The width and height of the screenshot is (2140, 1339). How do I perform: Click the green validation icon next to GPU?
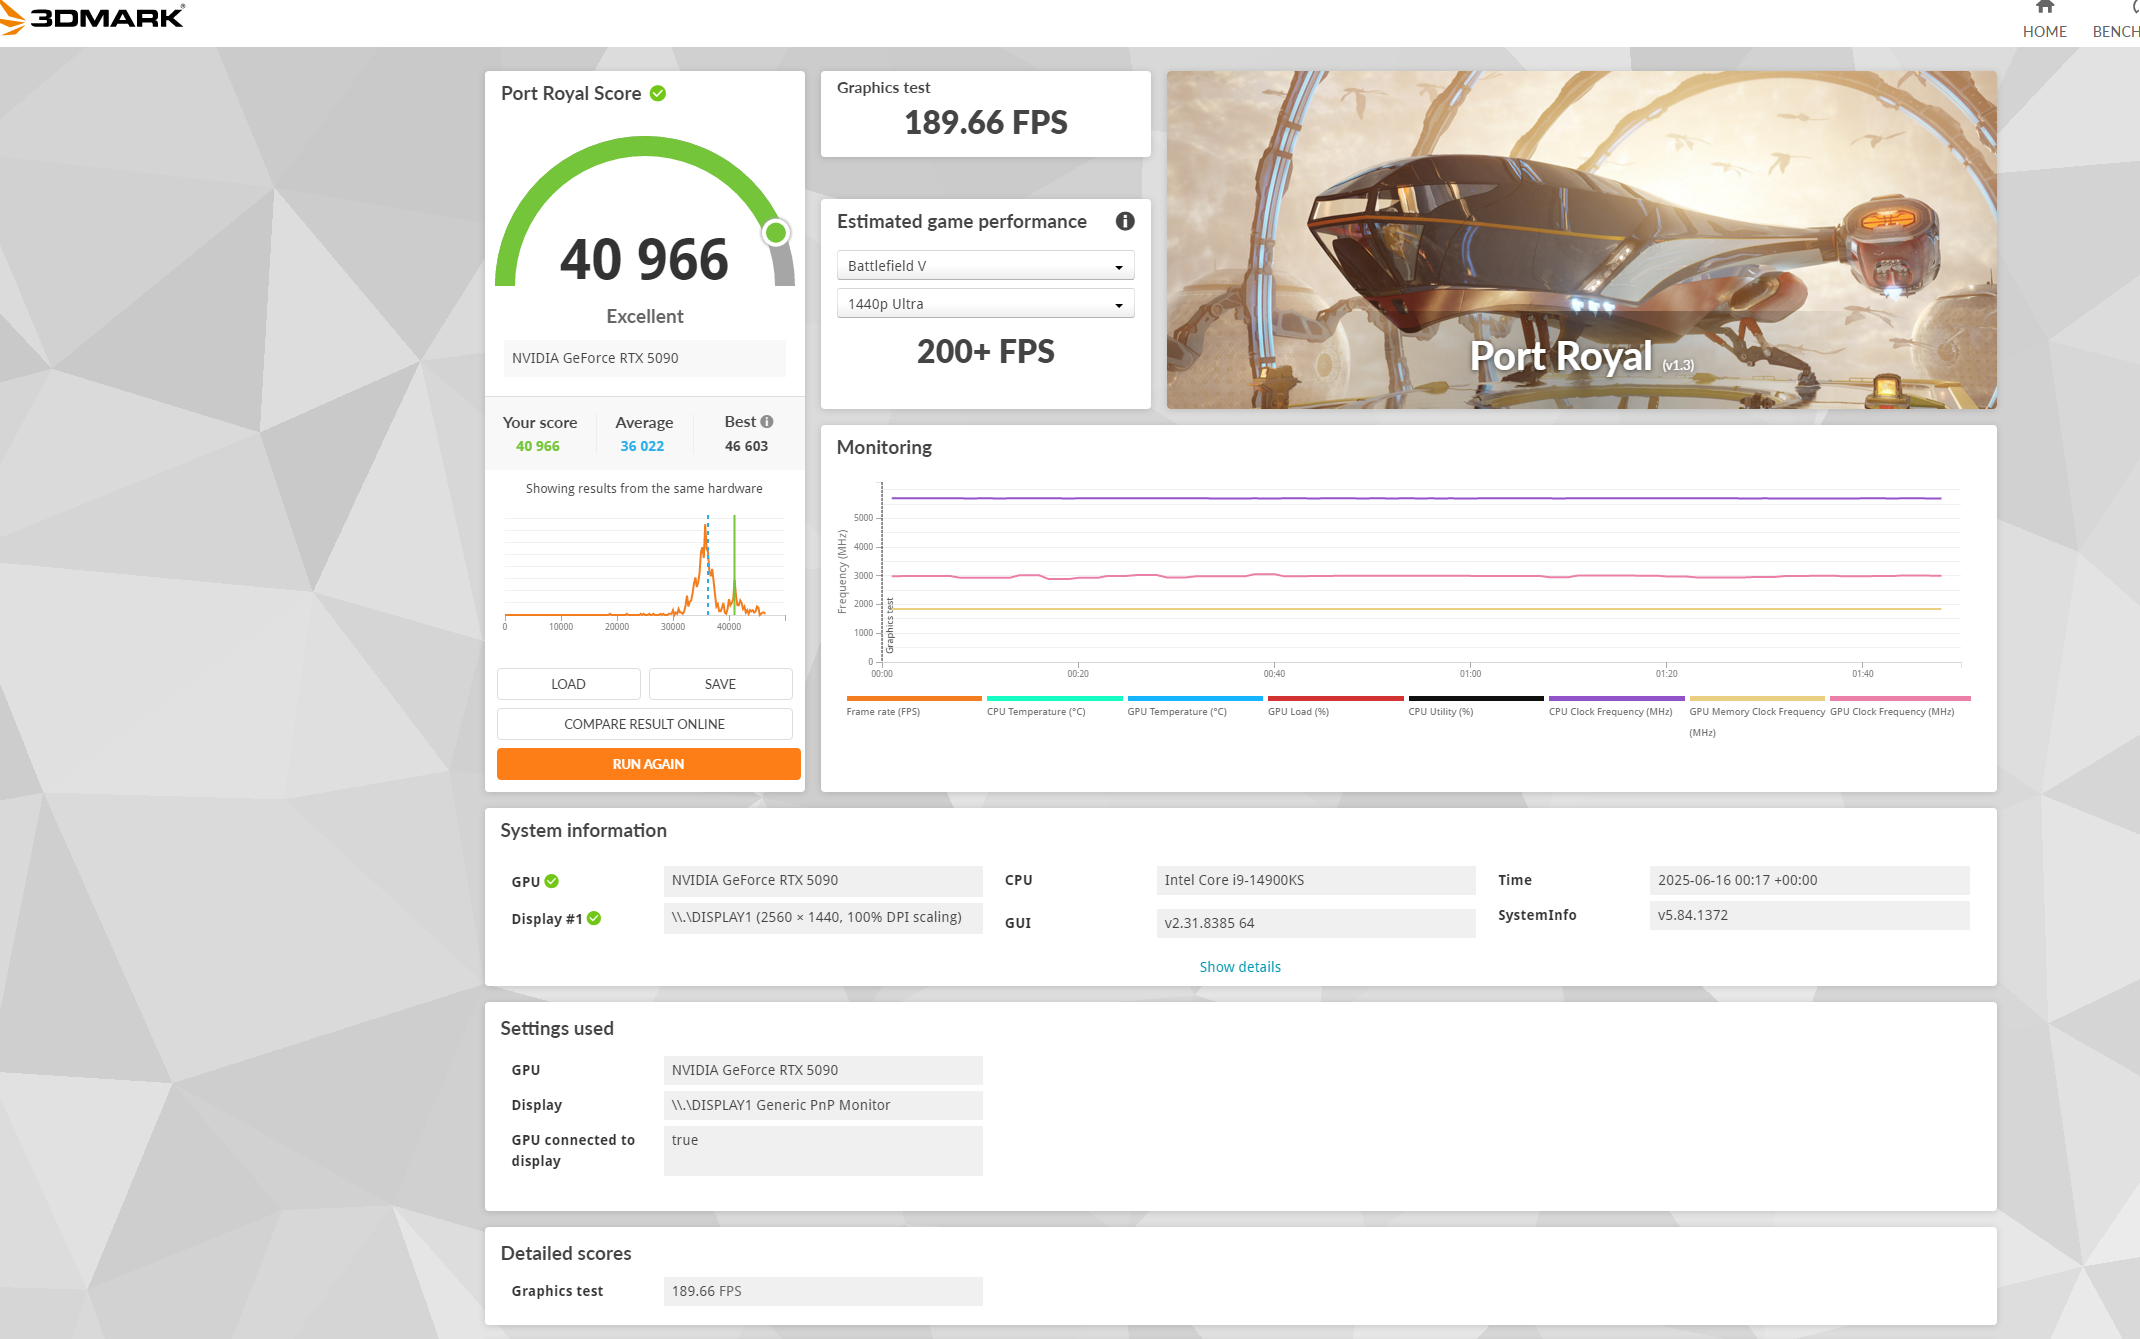click(x=552, y=881)
